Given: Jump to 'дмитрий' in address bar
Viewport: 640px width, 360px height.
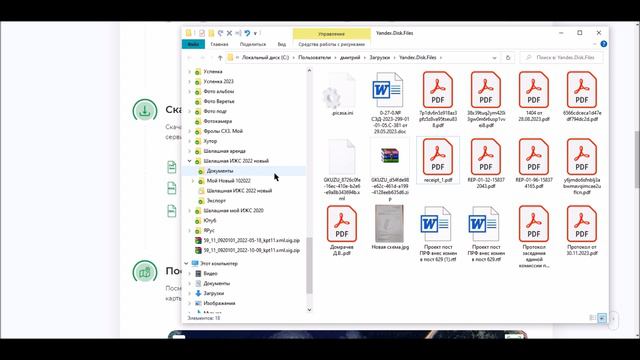Looking at the screenshot, I should point(350,58).
